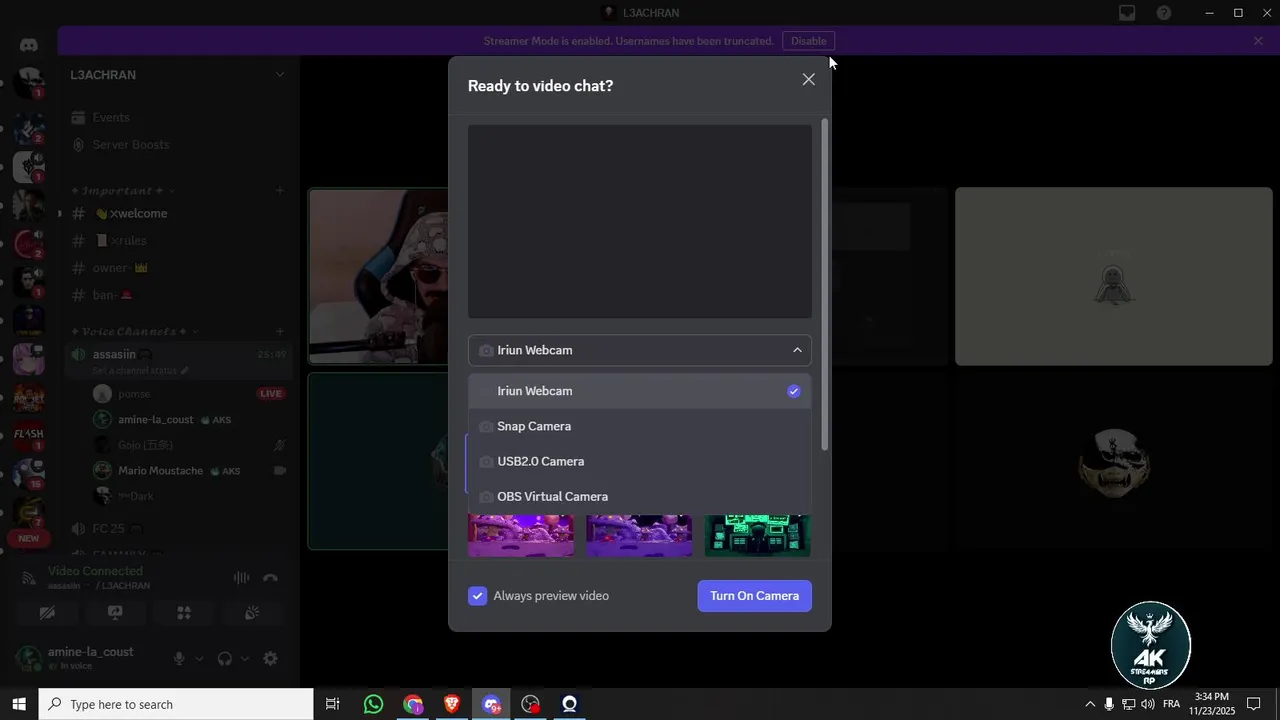Close the Ready to video chat dialog
1280x720 pixels.
pyautogui.click(x=808, y=79)
